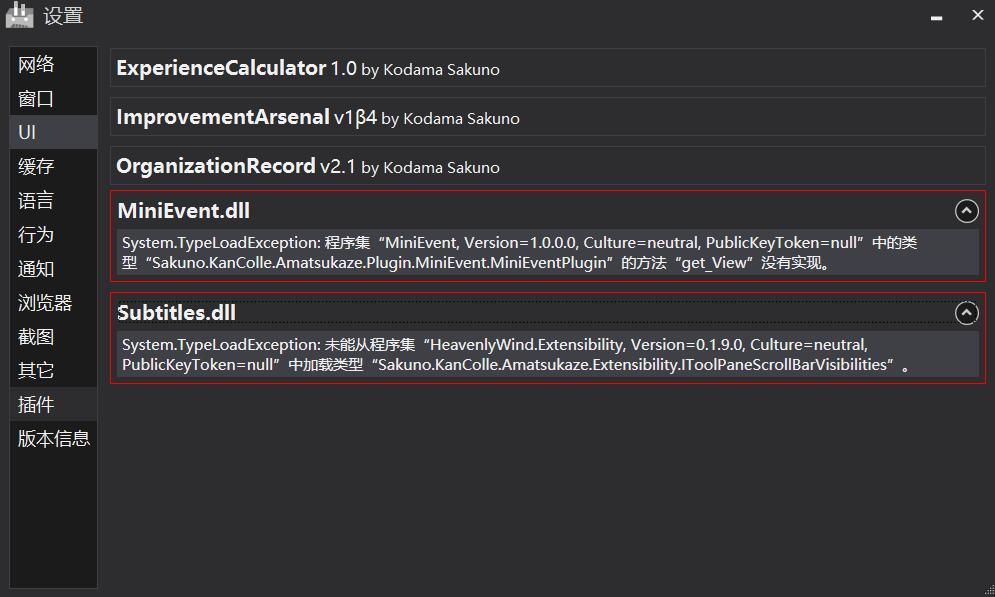Go to the 语言 settings tab

coord(53,200)
